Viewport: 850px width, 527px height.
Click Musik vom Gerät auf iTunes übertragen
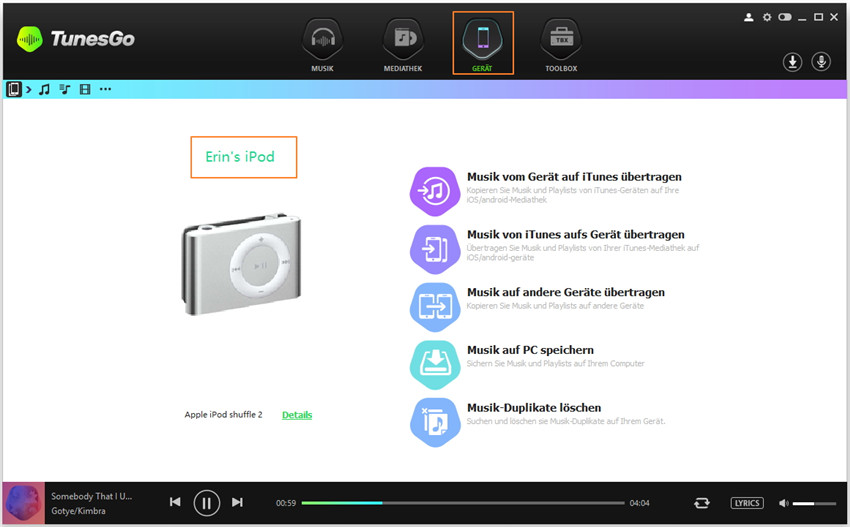pyautogui.click(x=574, y=177)
